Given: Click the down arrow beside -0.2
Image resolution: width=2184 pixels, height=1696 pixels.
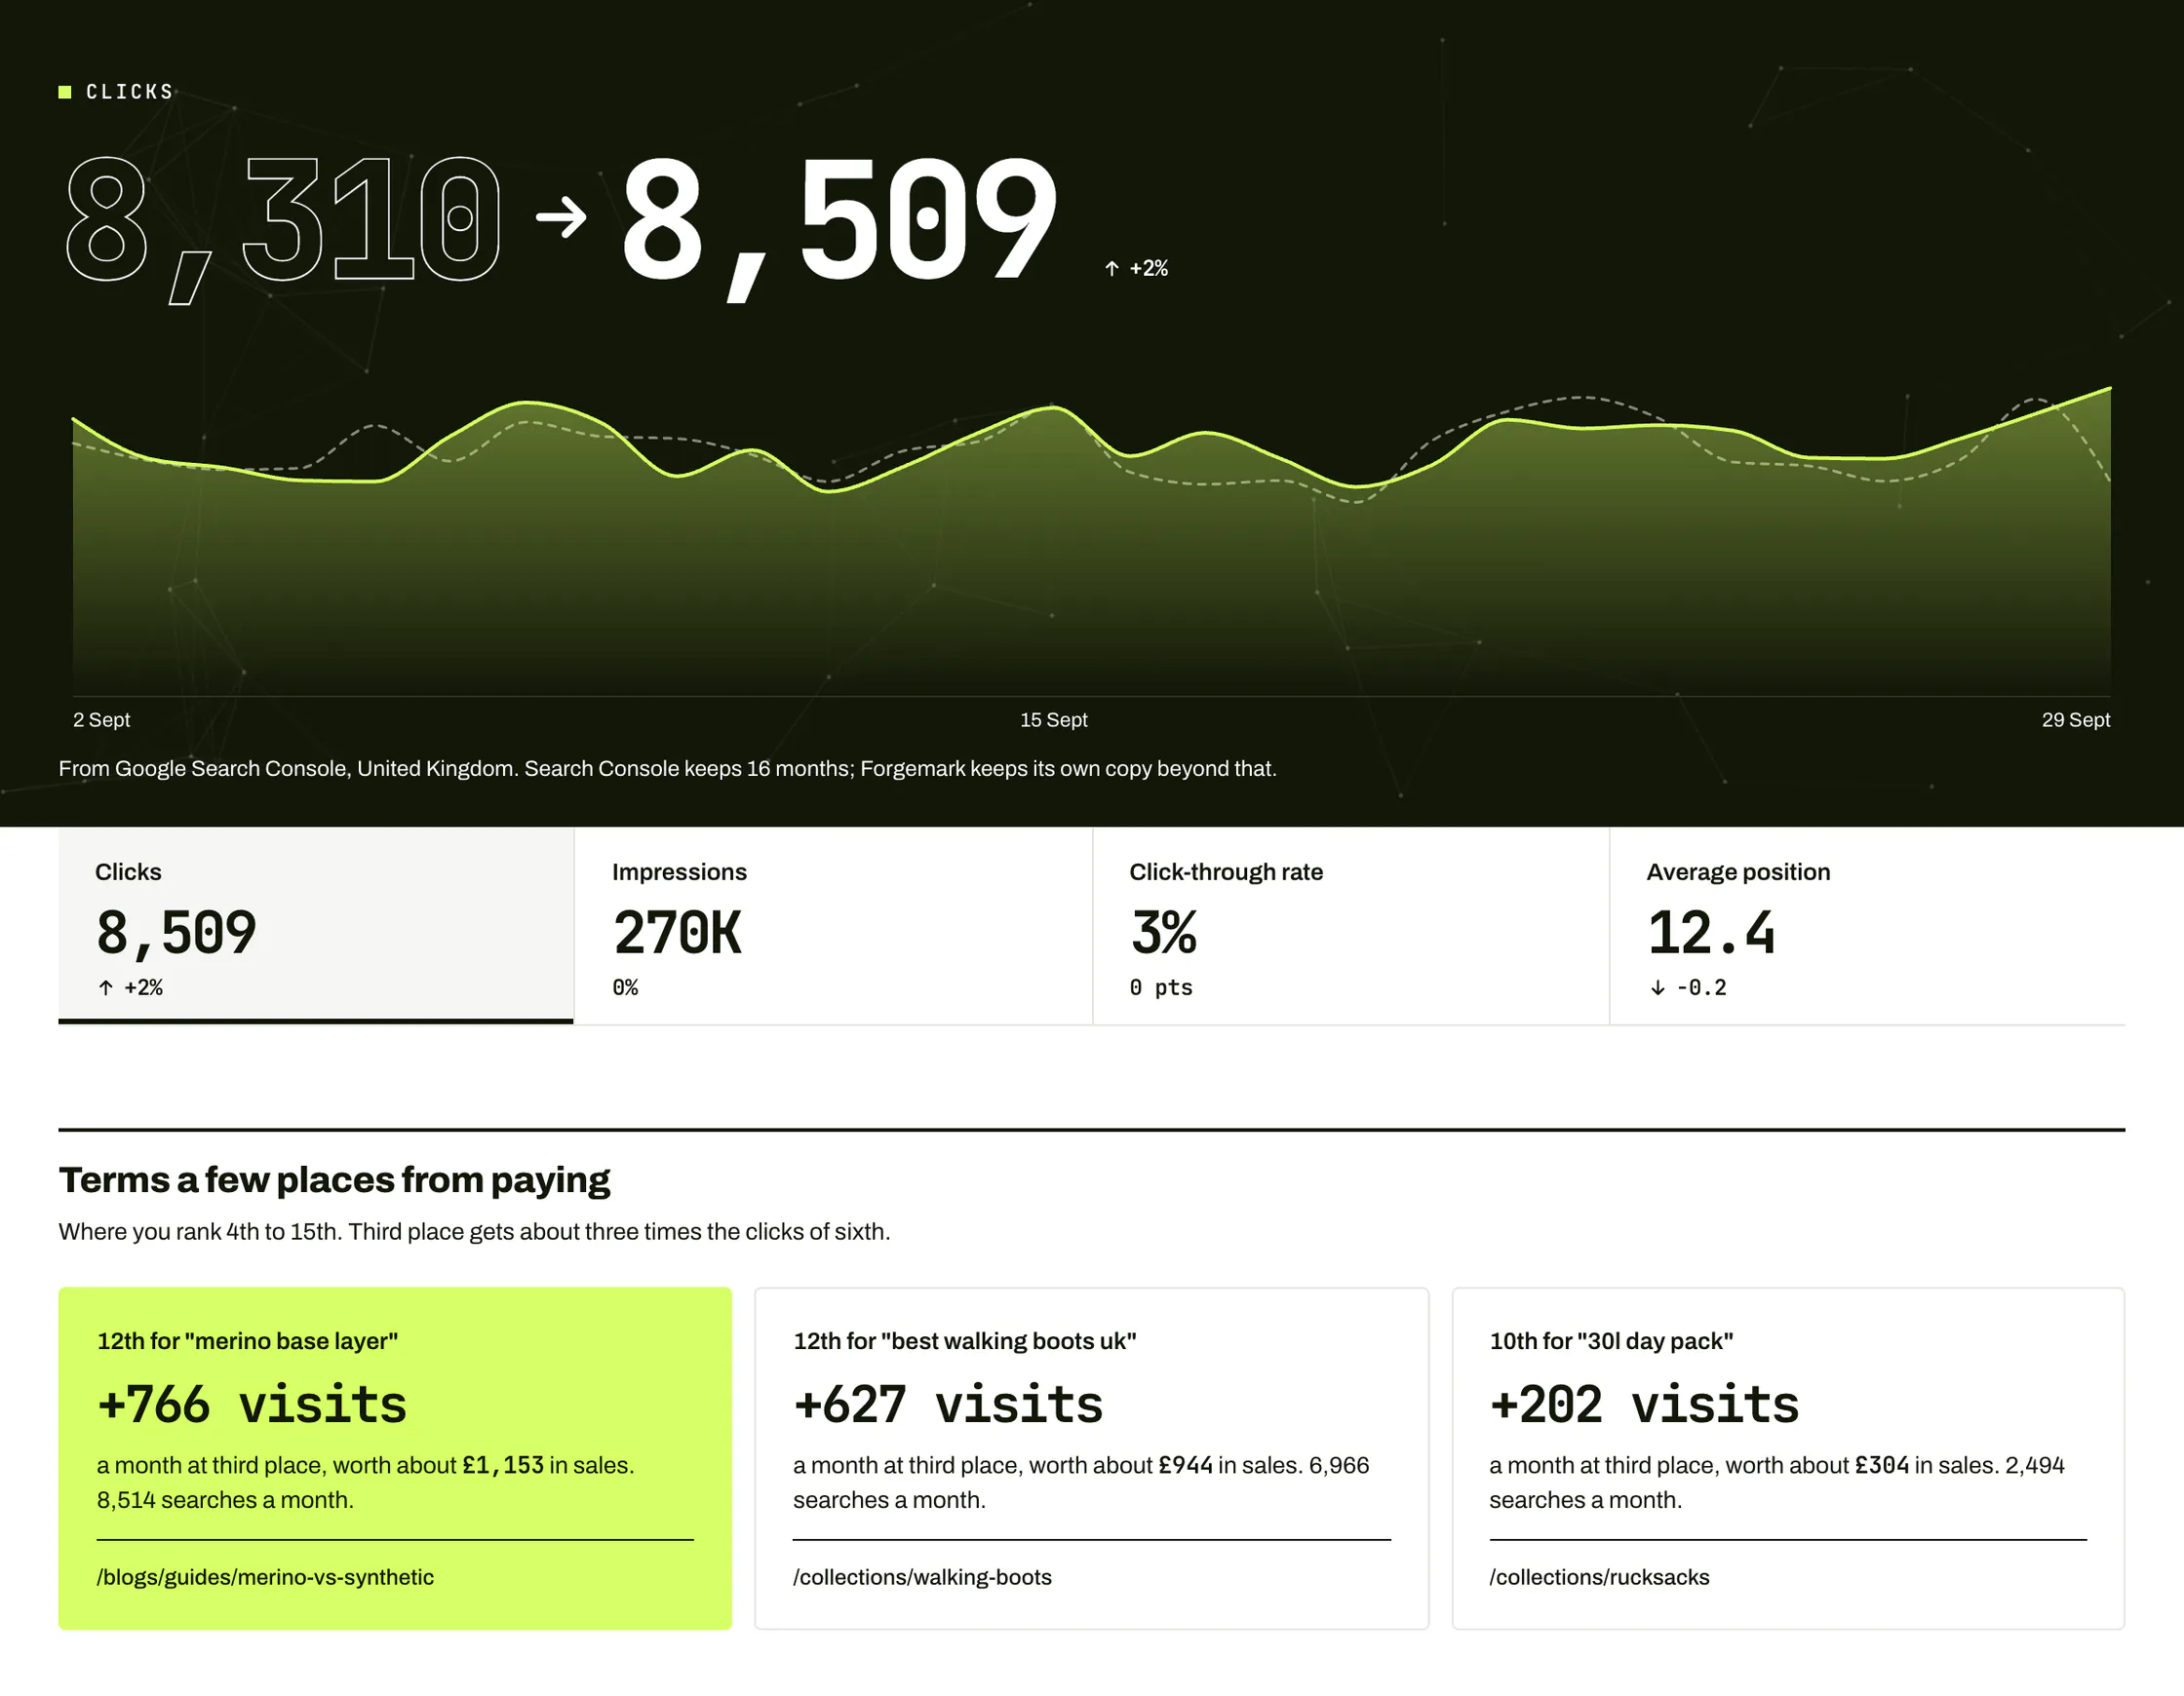Looking at the screenshot, I should coord(1657,988).
